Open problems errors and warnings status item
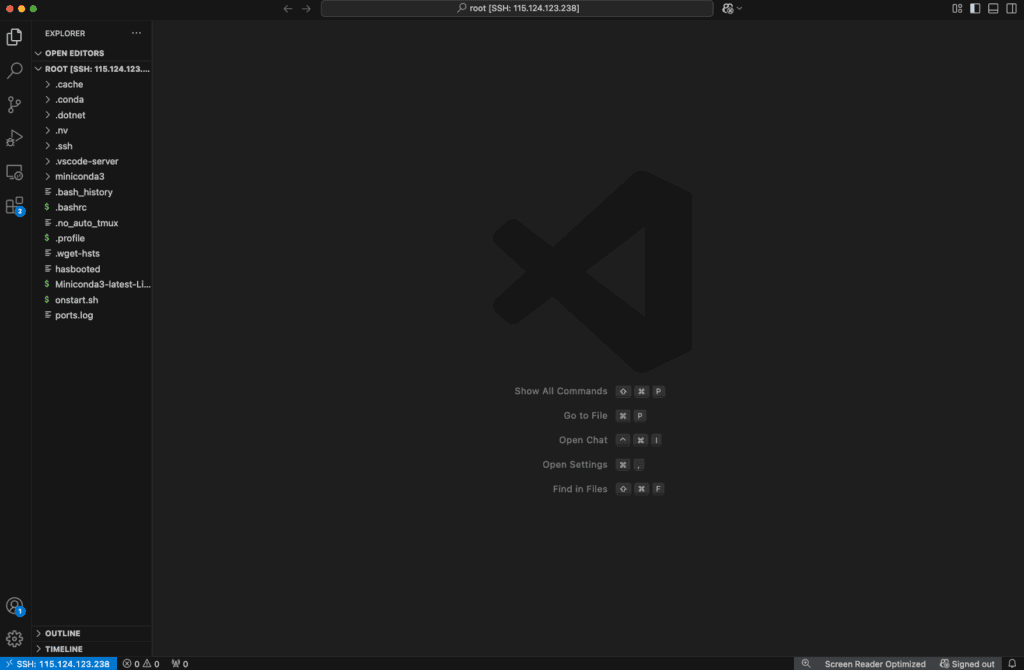The width and height of the screenshot is (1024, 670). point(141,663)
